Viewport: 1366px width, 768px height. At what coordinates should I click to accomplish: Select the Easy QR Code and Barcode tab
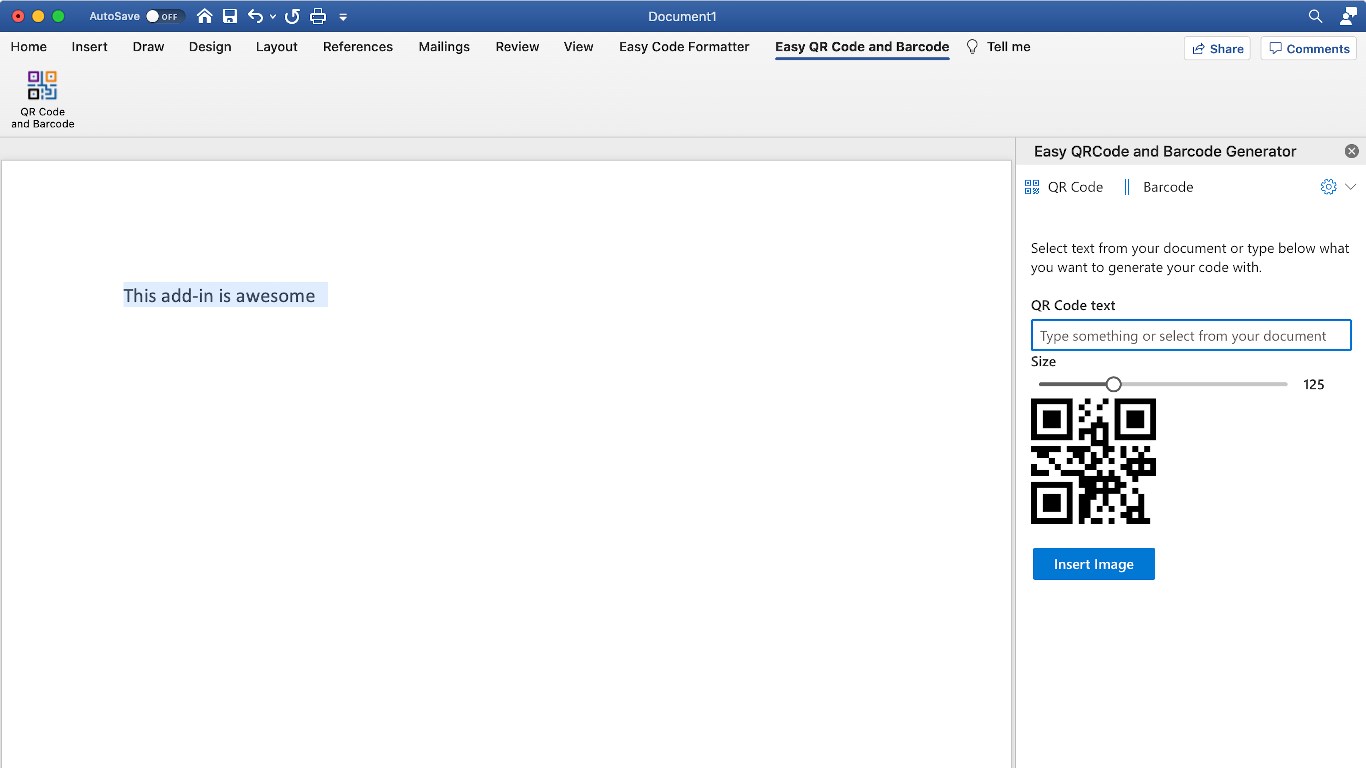862,47
